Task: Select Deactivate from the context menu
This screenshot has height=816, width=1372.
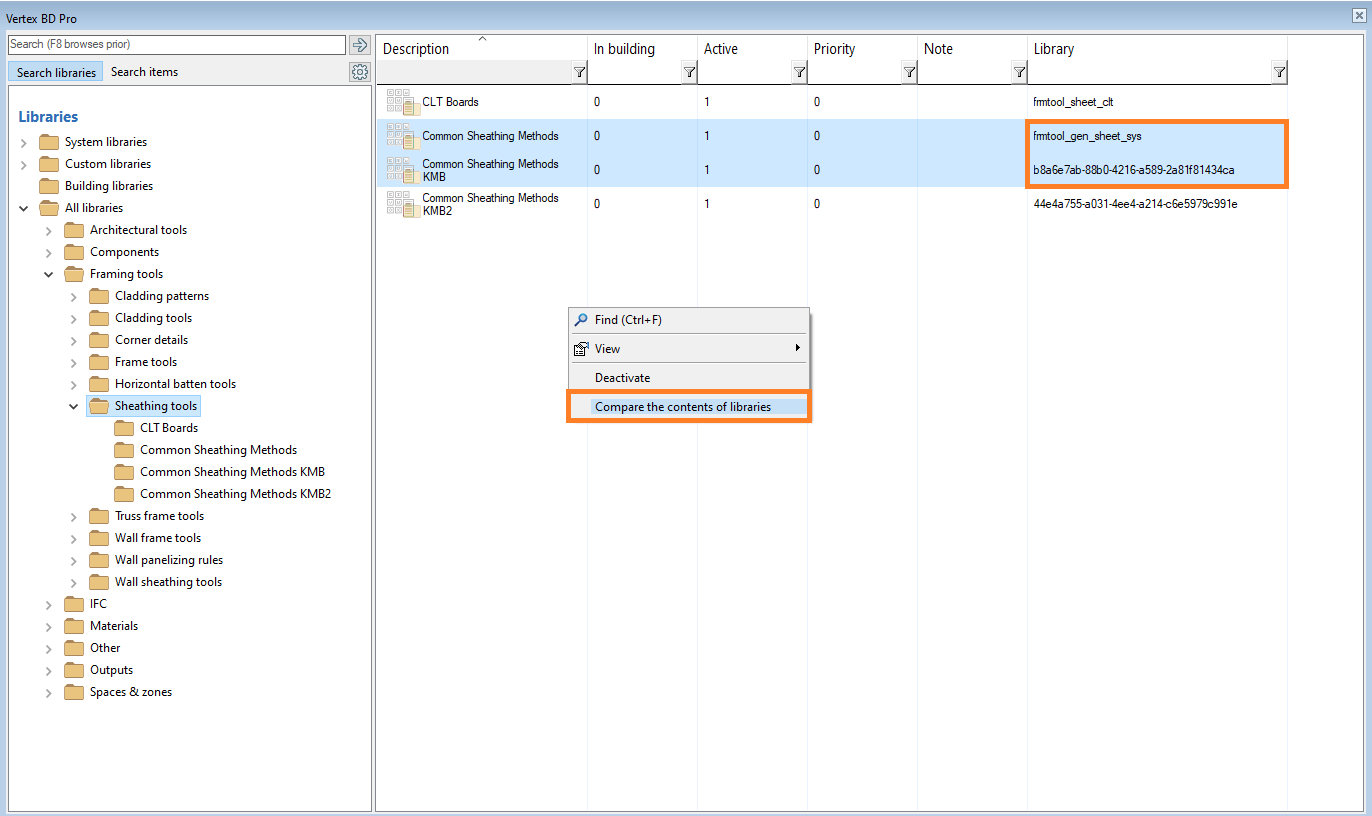Action: point(623,378)
